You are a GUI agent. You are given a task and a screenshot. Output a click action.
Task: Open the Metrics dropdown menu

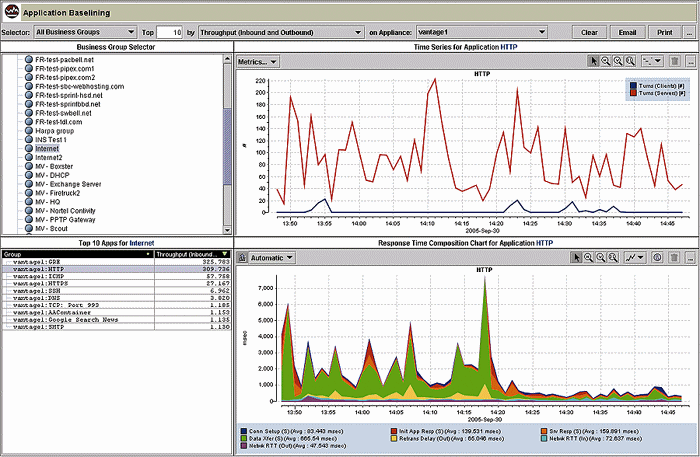coord(258,62)
